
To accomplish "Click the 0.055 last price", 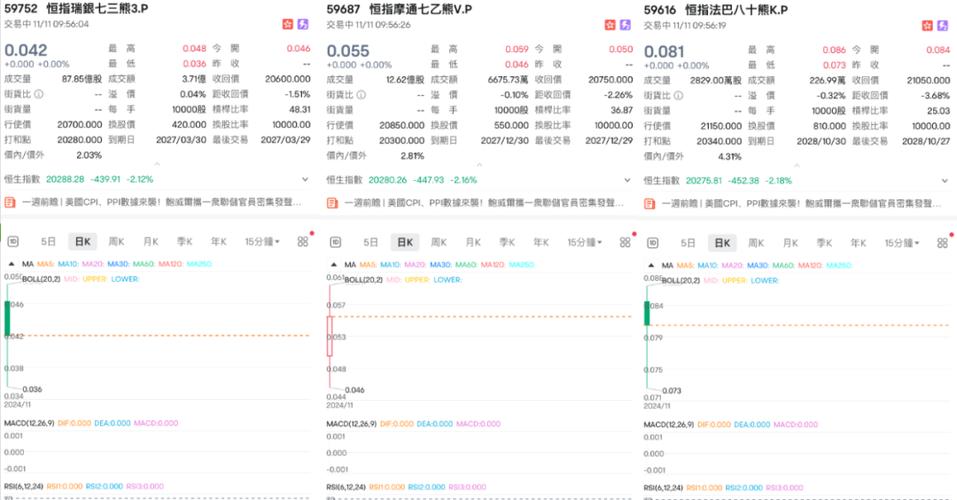I will [348, 51].
